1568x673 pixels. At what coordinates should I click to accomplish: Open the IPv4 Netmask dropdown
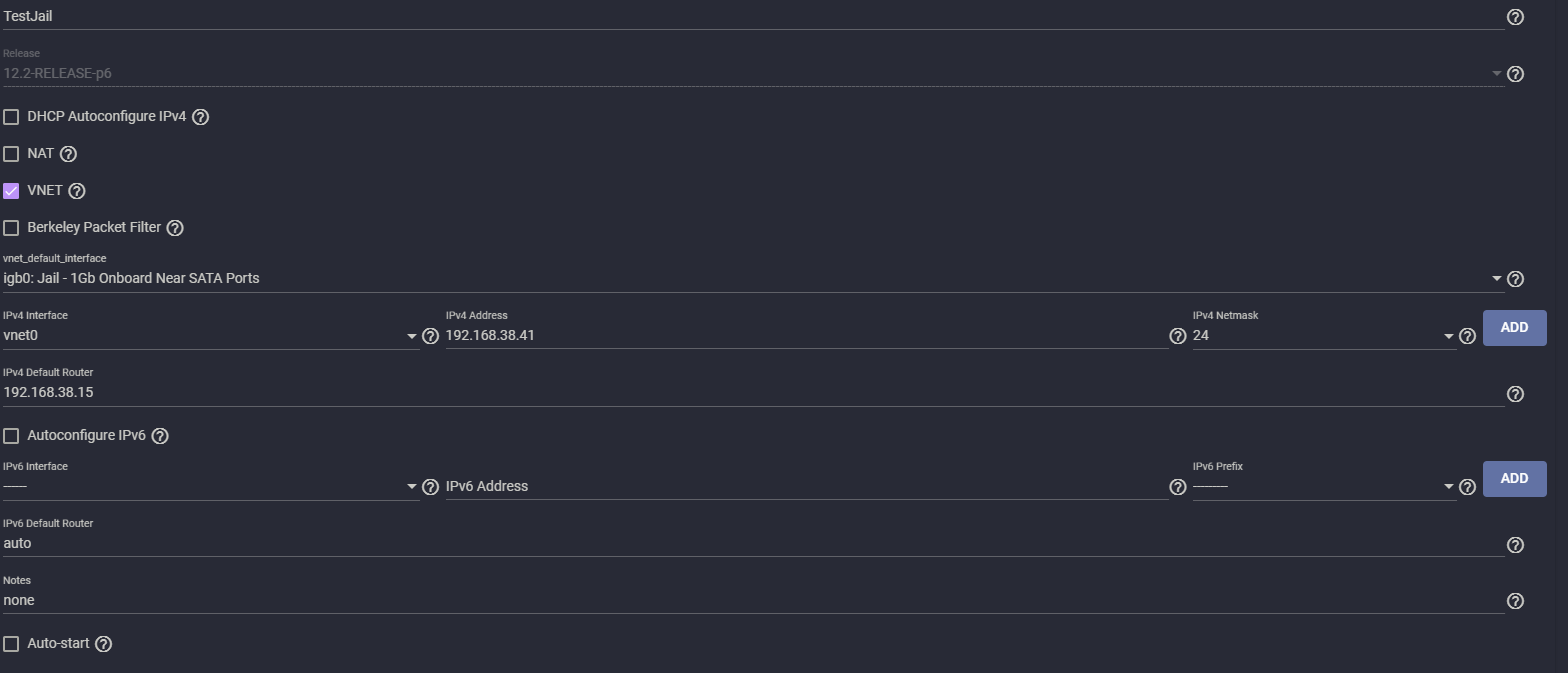(1324, 336)
